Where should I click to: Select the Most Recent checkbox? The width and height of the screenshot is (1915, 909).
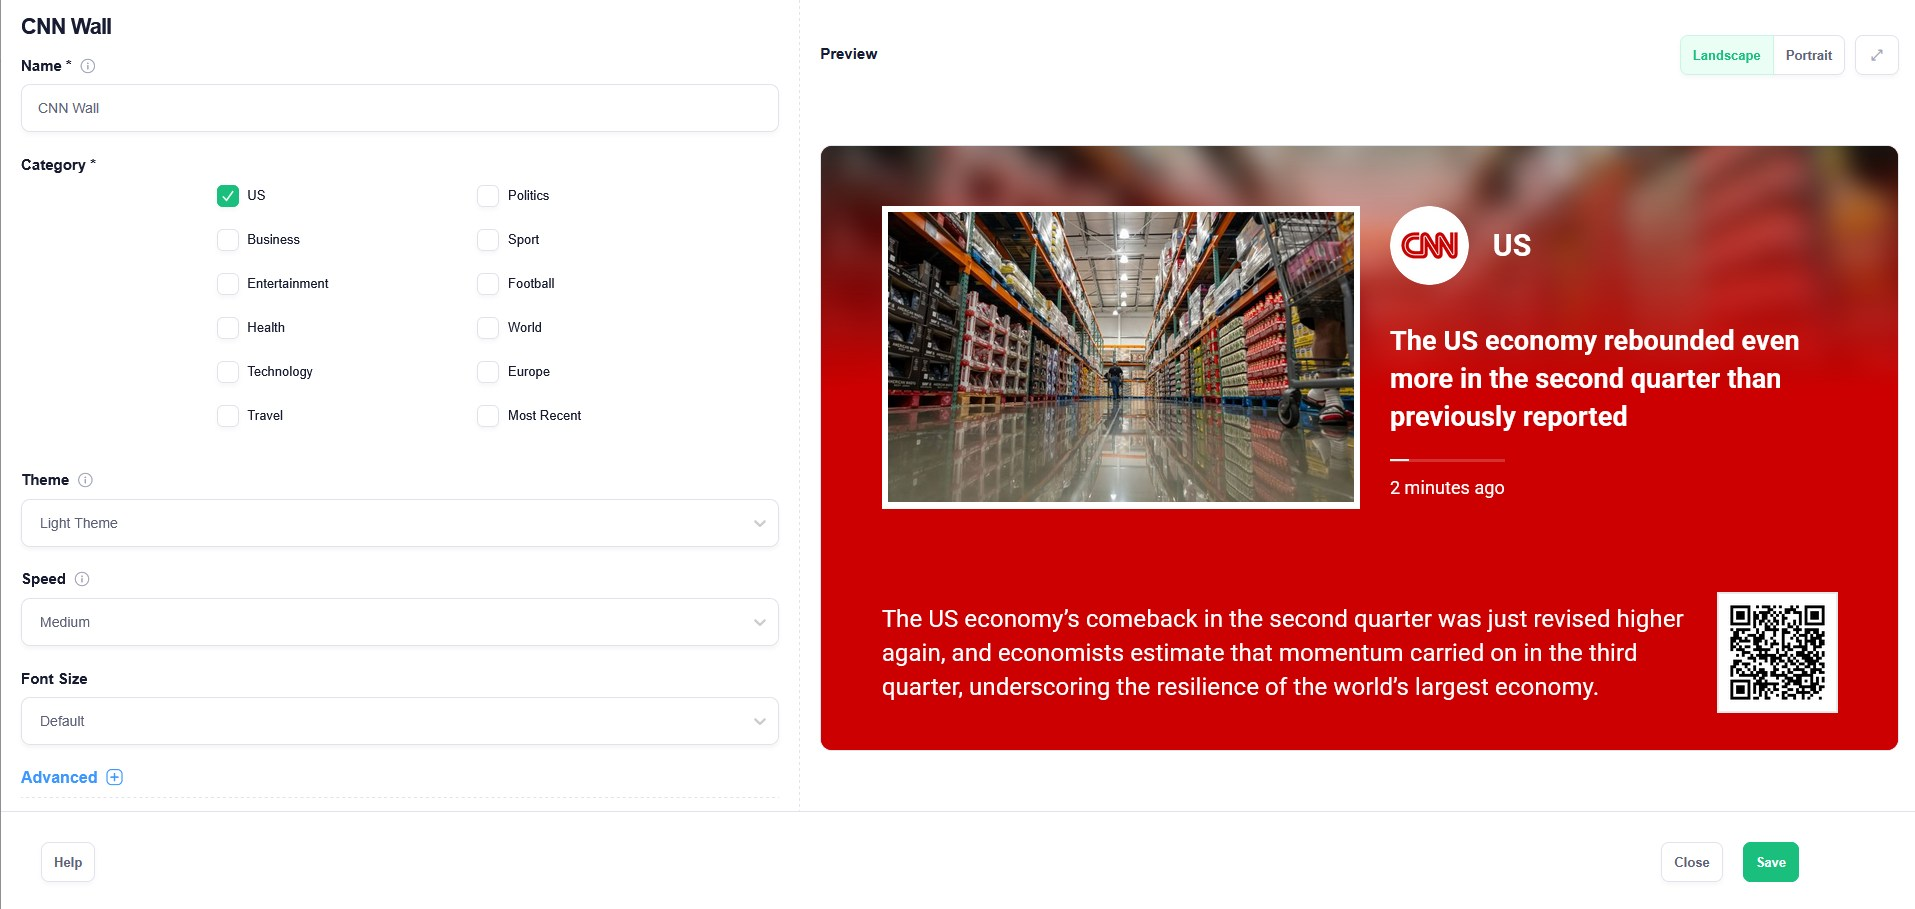pos(488,416)
